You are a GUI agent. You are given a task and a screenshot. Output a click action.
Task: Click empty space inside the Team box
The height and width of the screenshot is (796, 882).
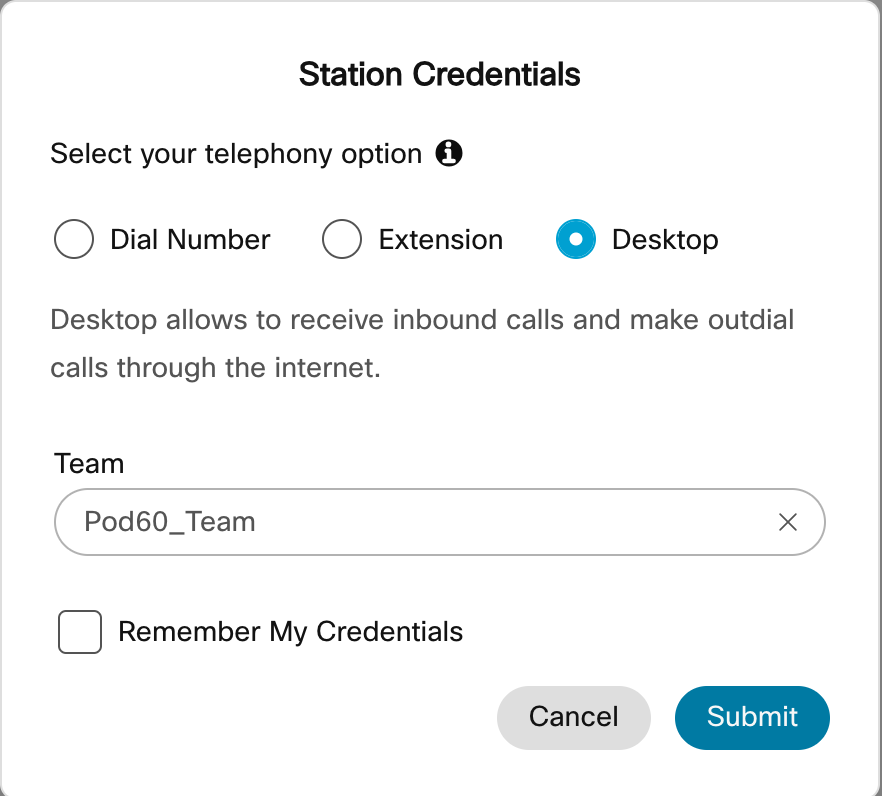click(520, 522)
